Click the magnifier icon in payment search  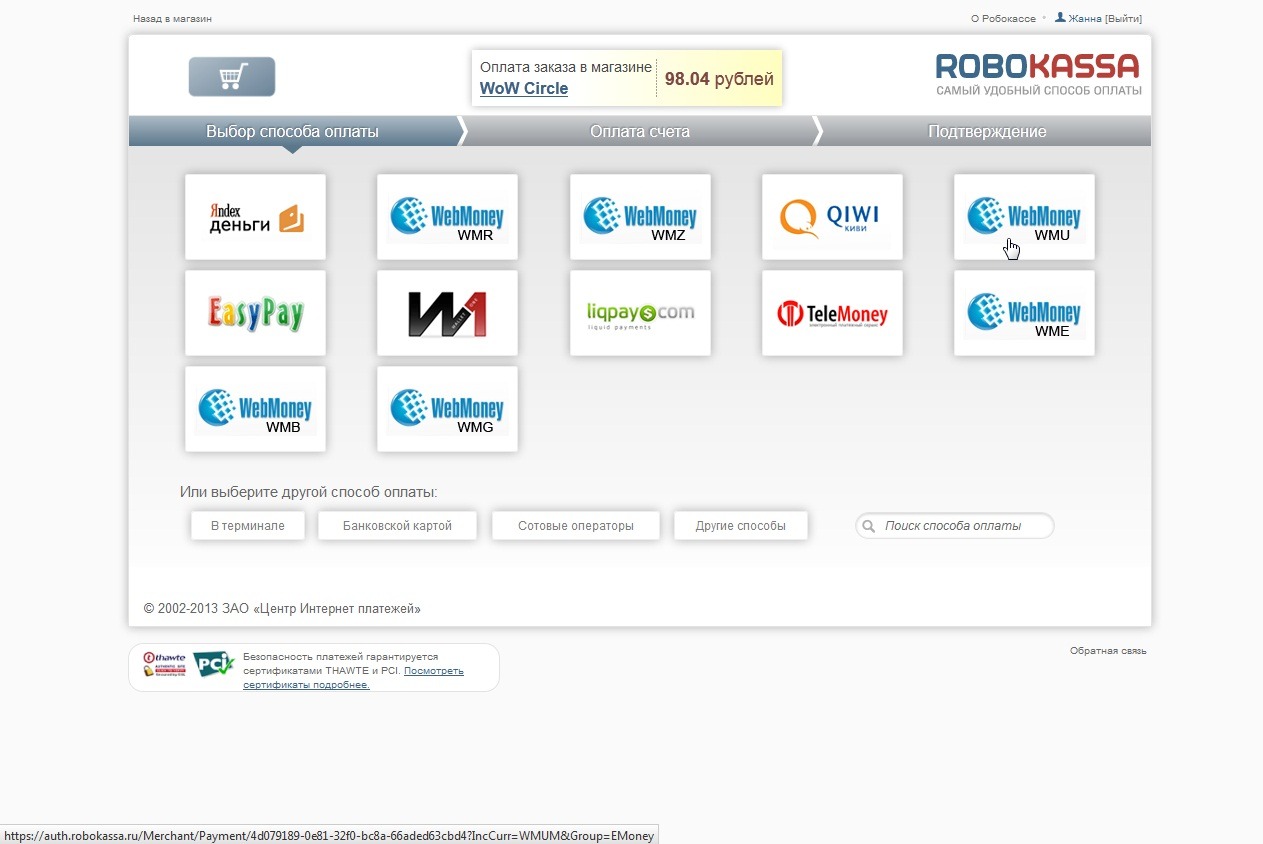pyautogui.click(x=869, y=526)
